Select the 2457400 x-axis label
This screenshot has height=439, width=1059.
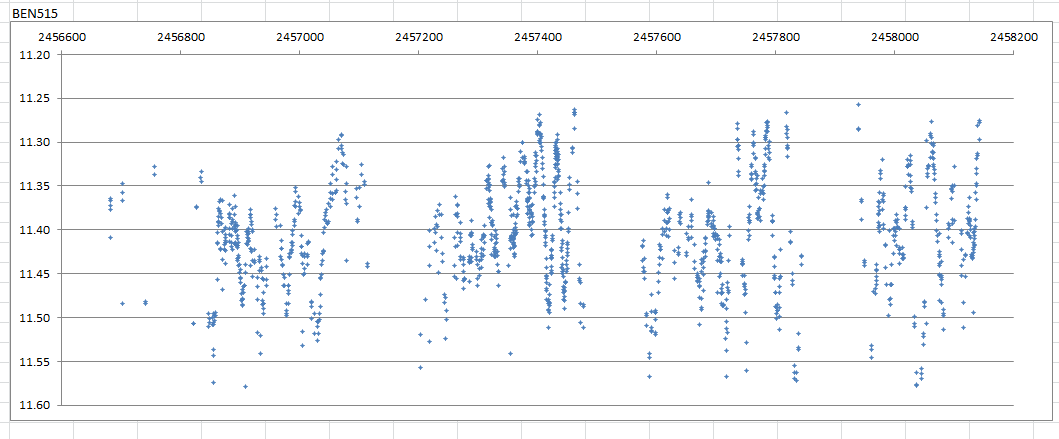(x=538, y=37)
